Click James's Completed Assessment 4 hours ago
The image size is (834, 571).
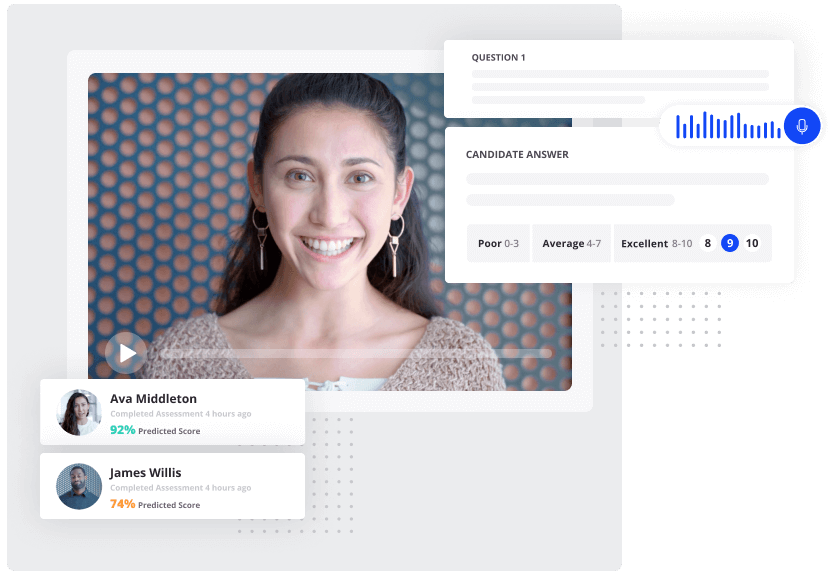(x=180, y=488)
